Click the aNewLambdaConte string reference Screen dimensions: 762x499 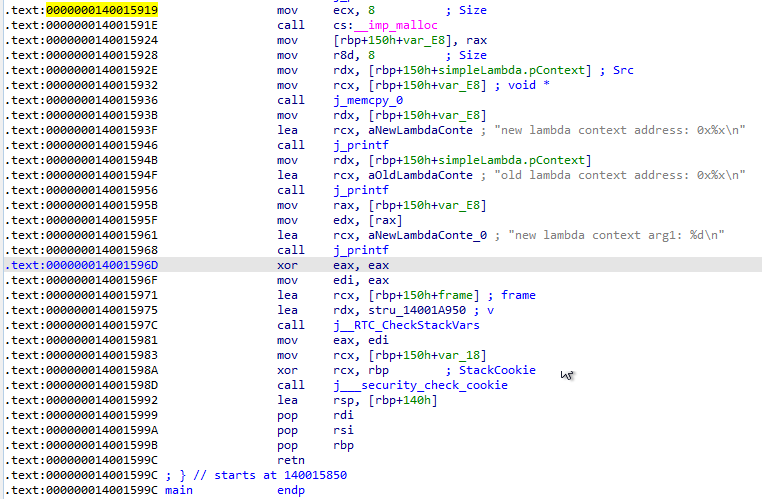coord(427,130)
